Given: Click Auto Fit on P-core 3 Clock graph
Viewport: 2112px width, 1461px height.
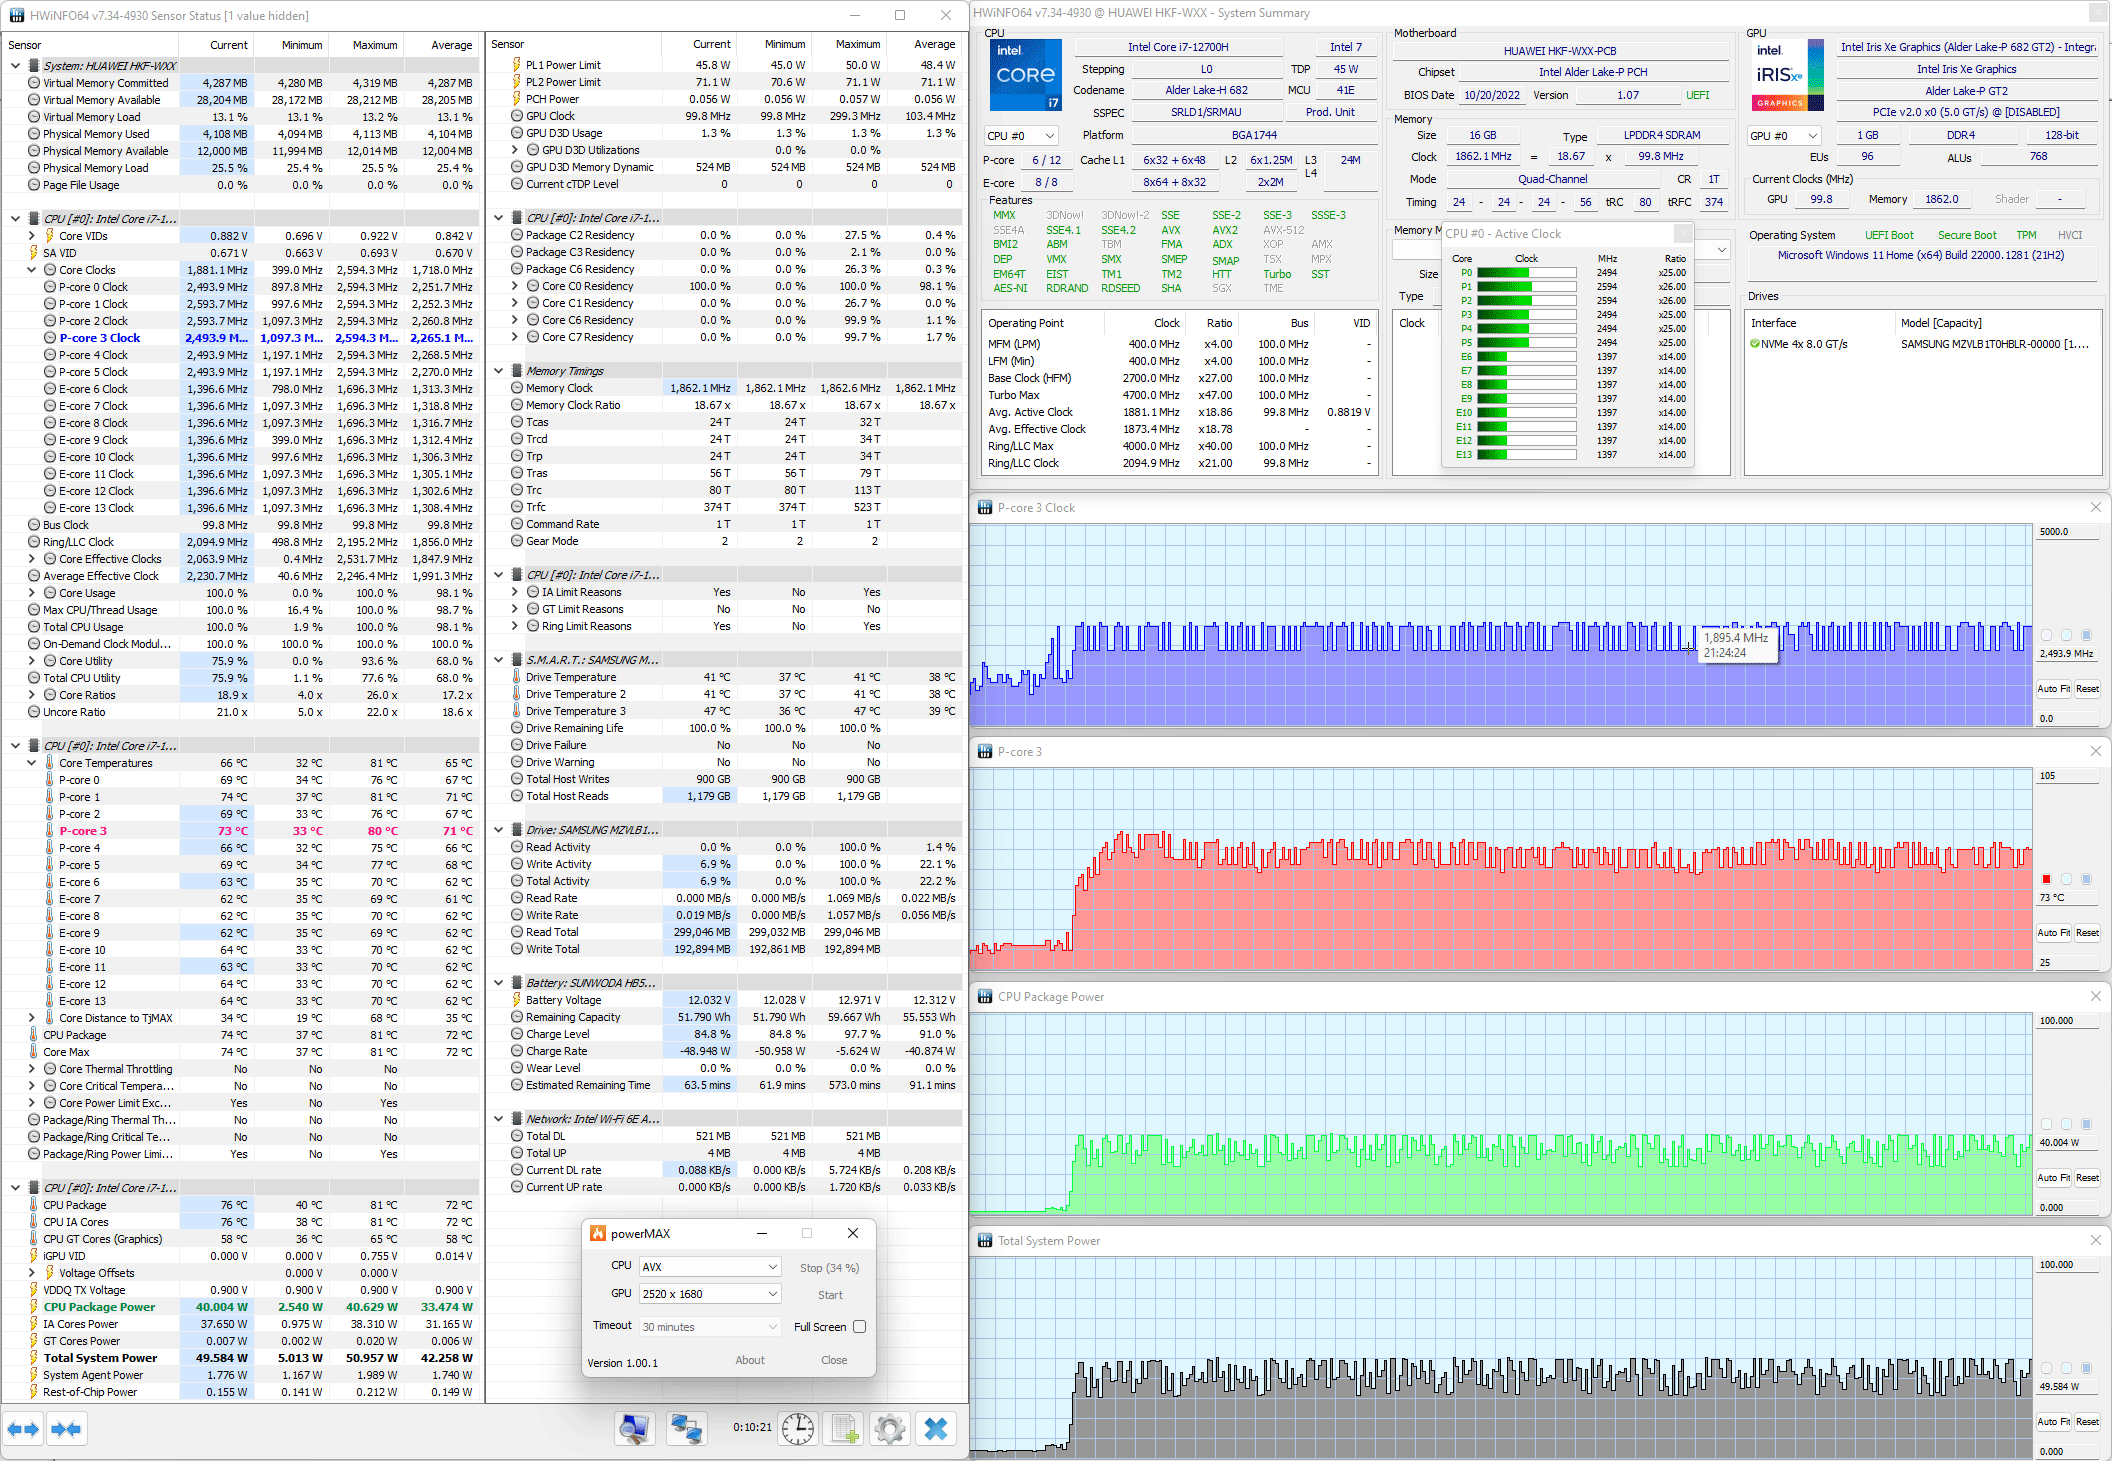Looking at the screenshot, I should point(2052,689).
